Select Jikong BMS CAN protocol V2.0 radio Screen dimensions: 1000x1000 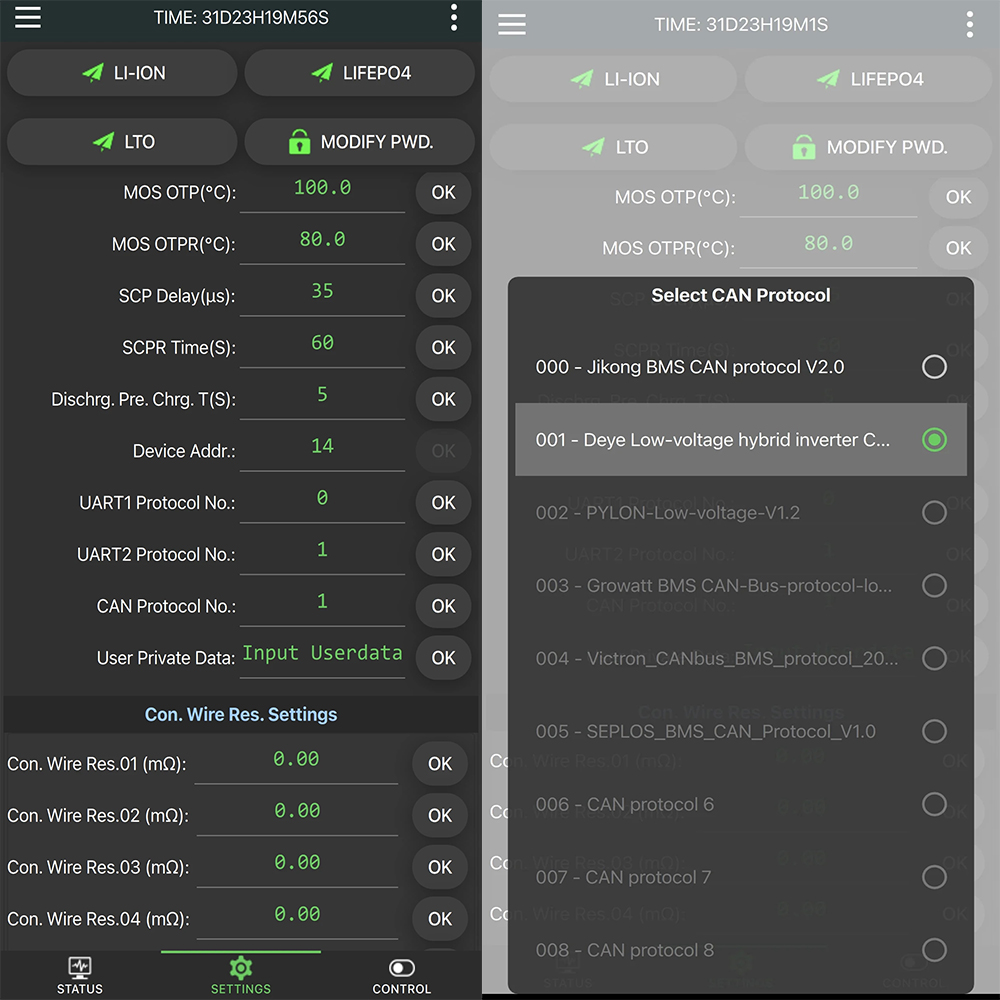pyautogui.click(x=933, y=367)
